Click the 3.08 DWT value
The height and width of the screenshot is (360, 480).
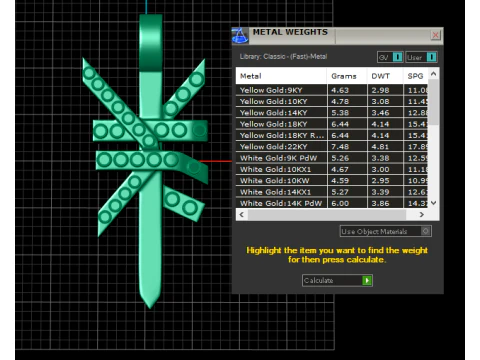coord(380,102)
